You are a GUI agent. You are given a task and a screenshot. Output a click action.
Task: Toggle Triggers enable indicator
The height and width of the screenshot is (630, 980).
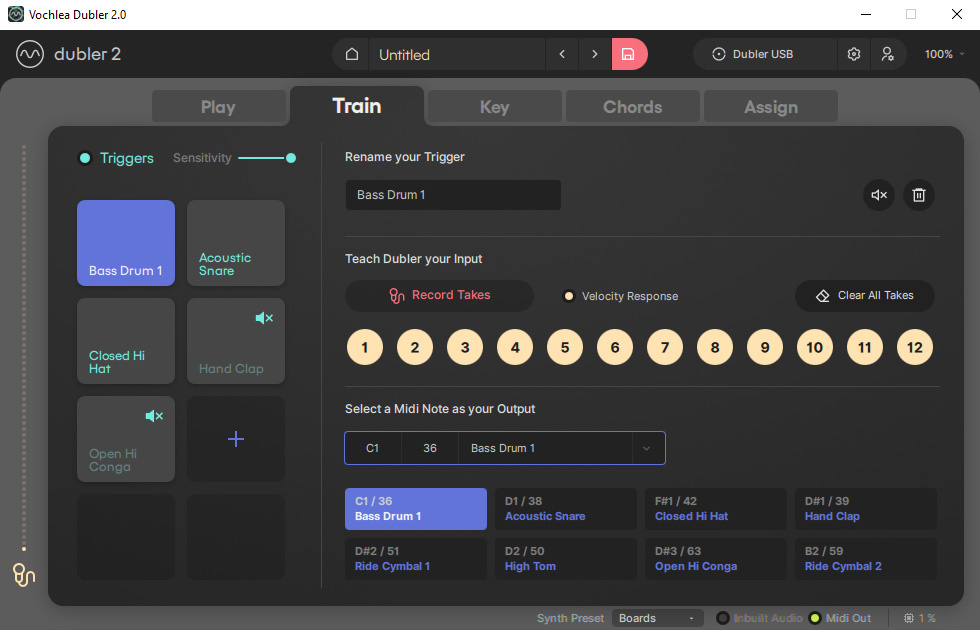[x=85, y=158]
